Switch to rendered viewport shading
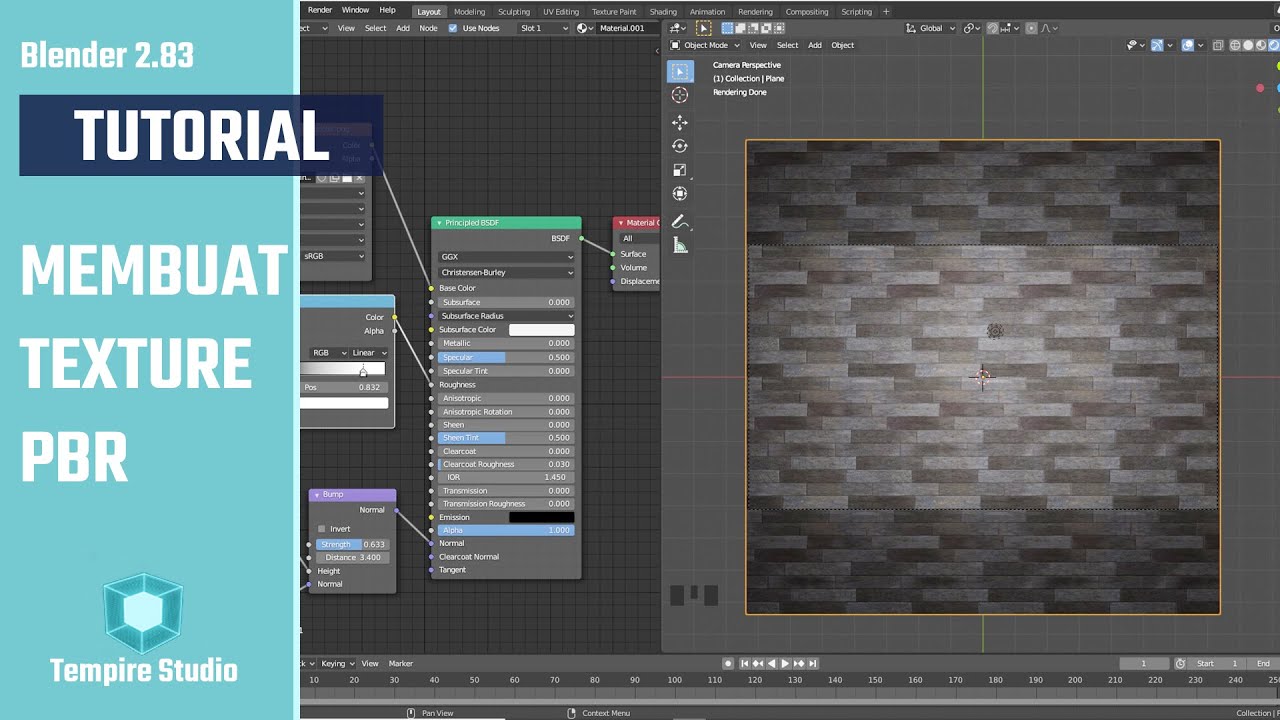Viewport: 1280px width, 720px height. point(1272,45)
